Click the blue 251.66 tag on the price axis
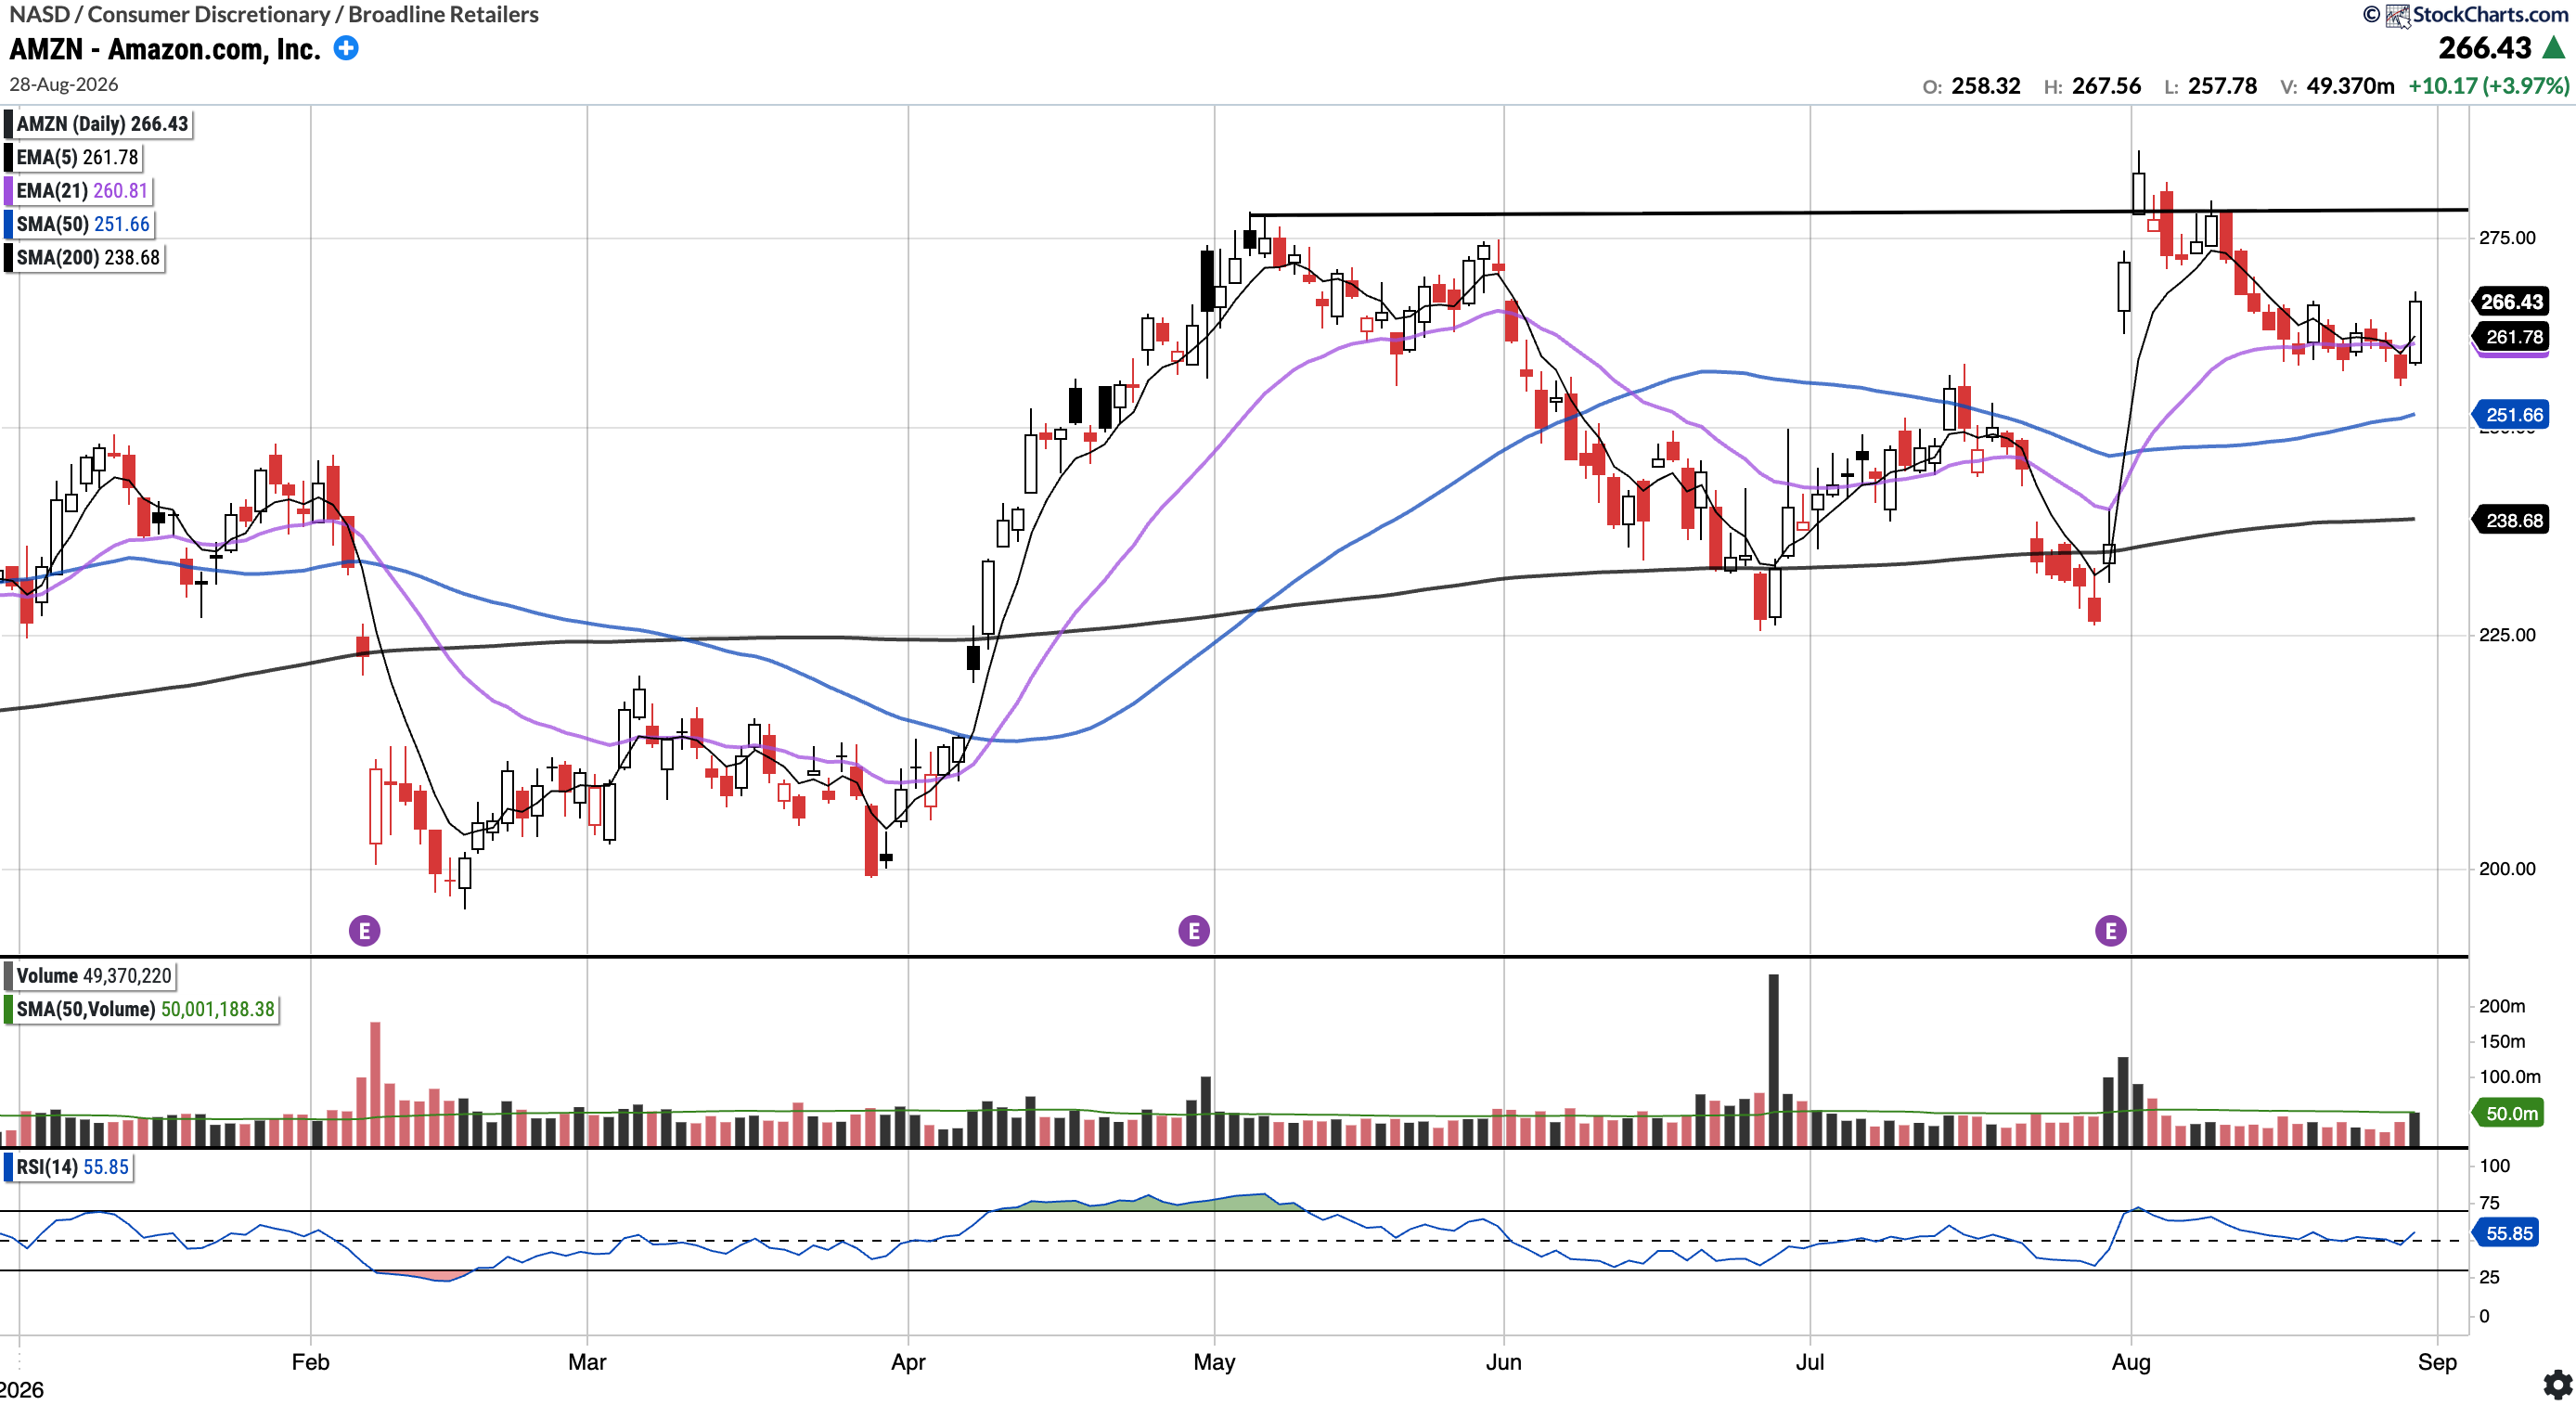2576x1405 pixels. [2510, 415]
